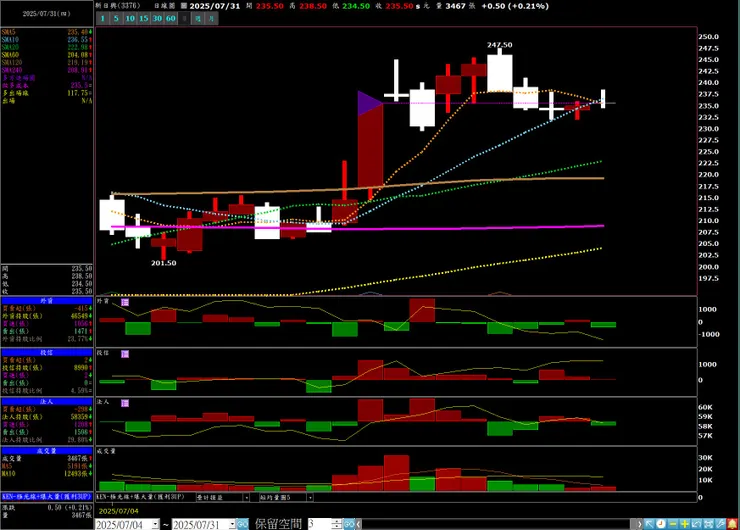Switch to the 15-minute timeframe button
The image size is (740, 530).
pos(143,18)
